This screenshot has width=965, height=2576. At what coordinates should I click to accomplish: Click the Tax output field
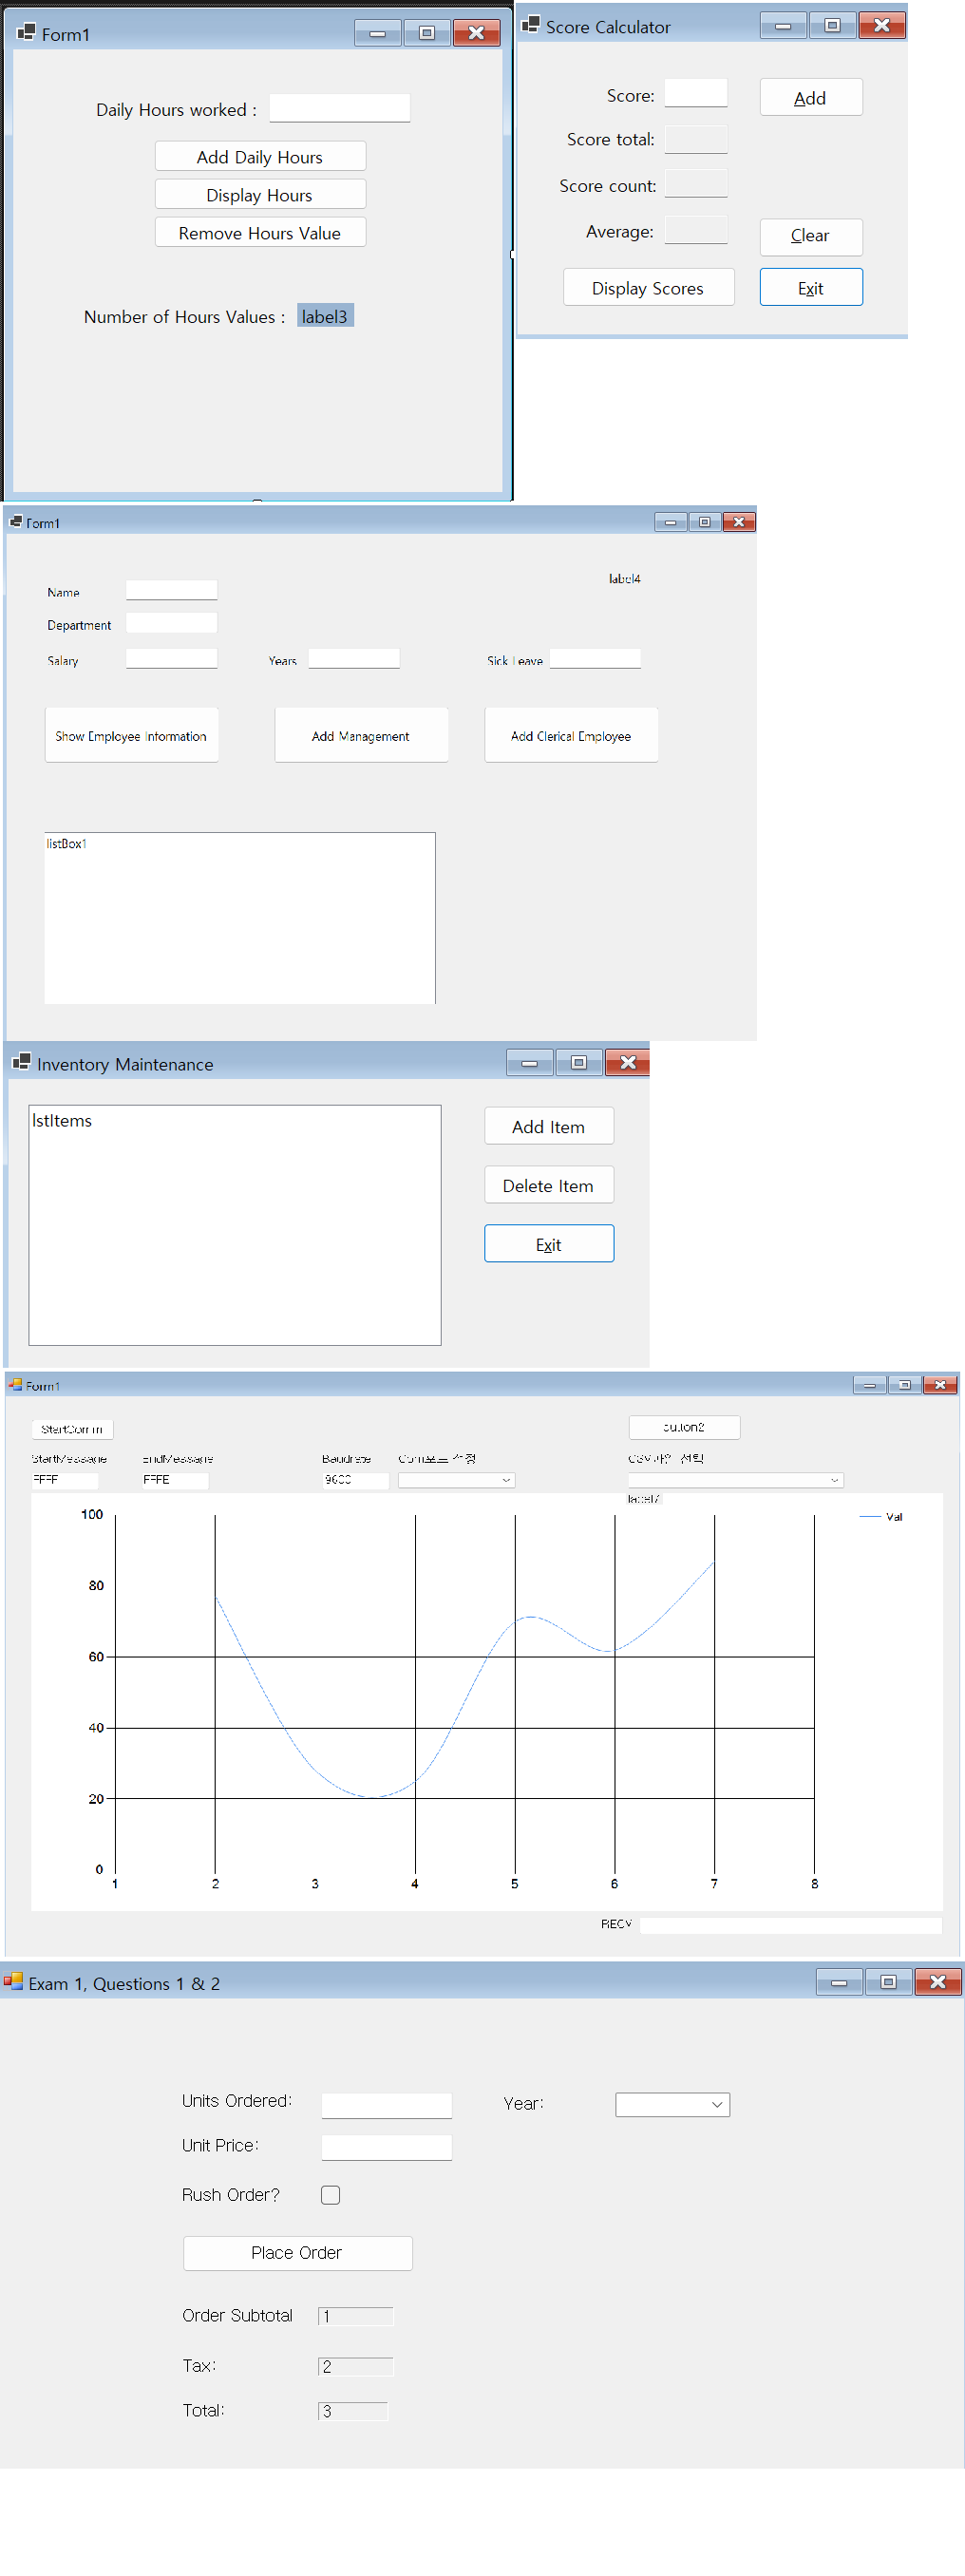[x=356, y=2366]
